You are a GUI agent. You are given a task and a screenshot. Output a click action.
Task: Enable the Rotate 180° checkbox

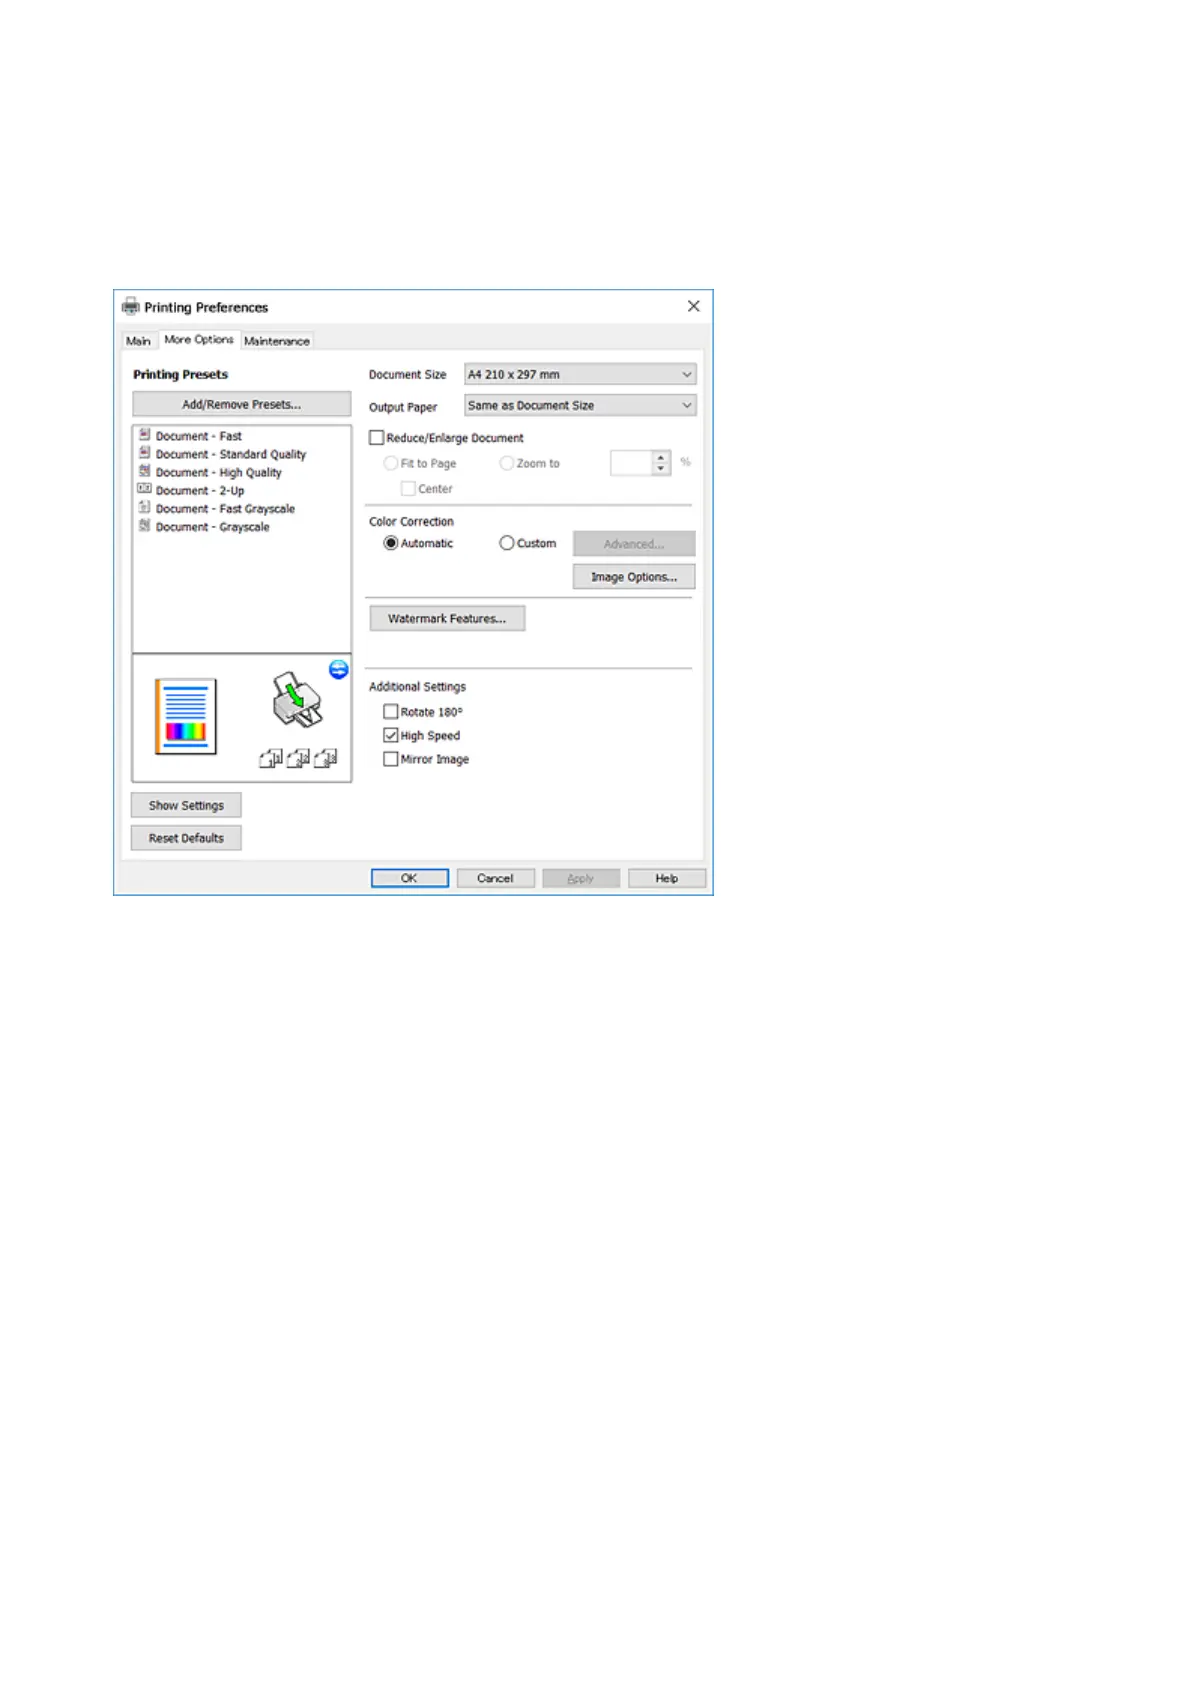tap(391, 711)
